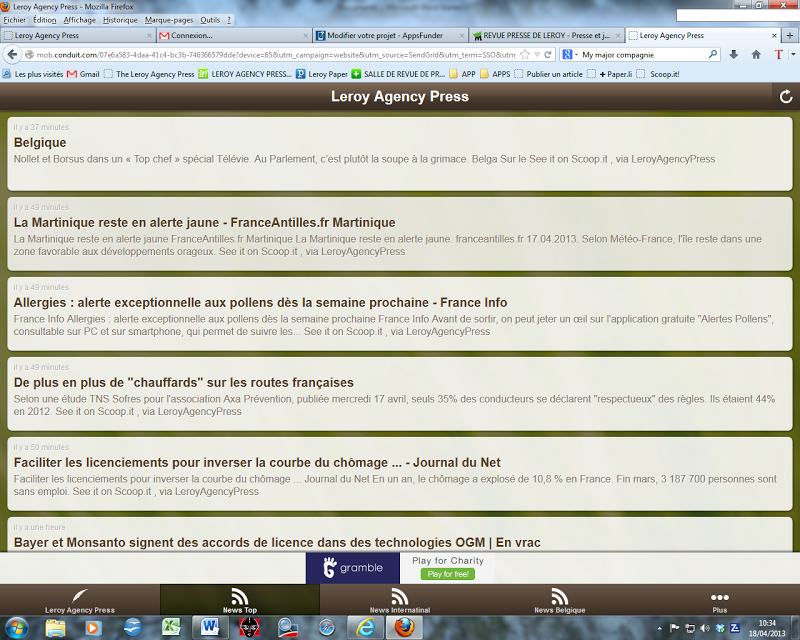Open the Les plus visités bookmark folder
This screenshot has height=640, width=800.
click(33, 74)
